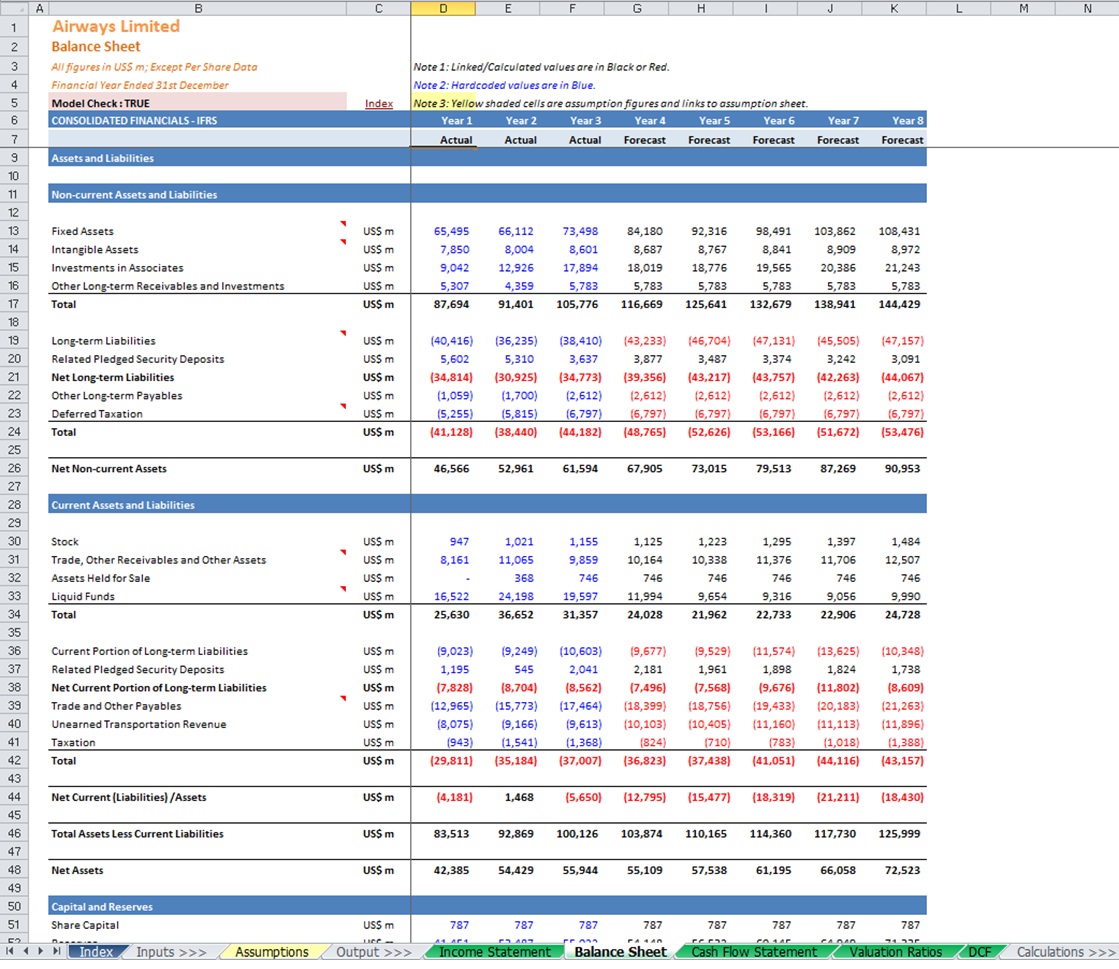This screenshot has height=969, width=1119.
Task: Select column B header
Action: (198, 9)
